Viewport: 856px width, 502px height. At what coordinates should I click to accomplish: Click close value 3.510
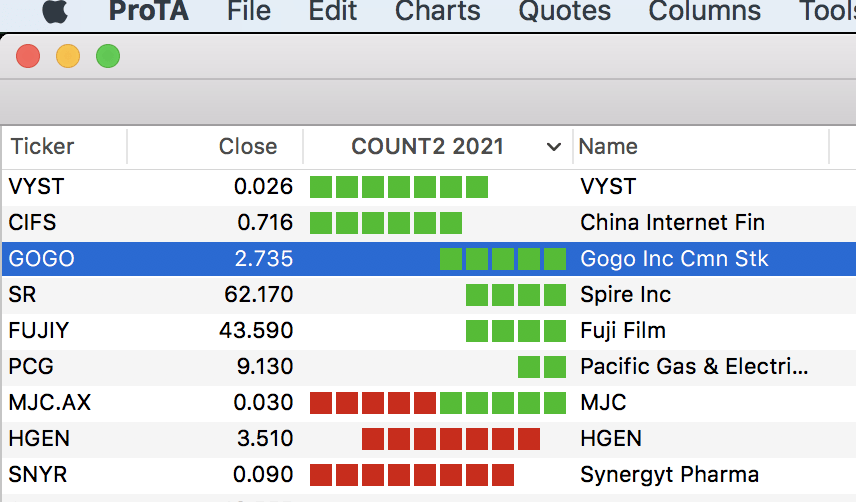click(265, 439)
